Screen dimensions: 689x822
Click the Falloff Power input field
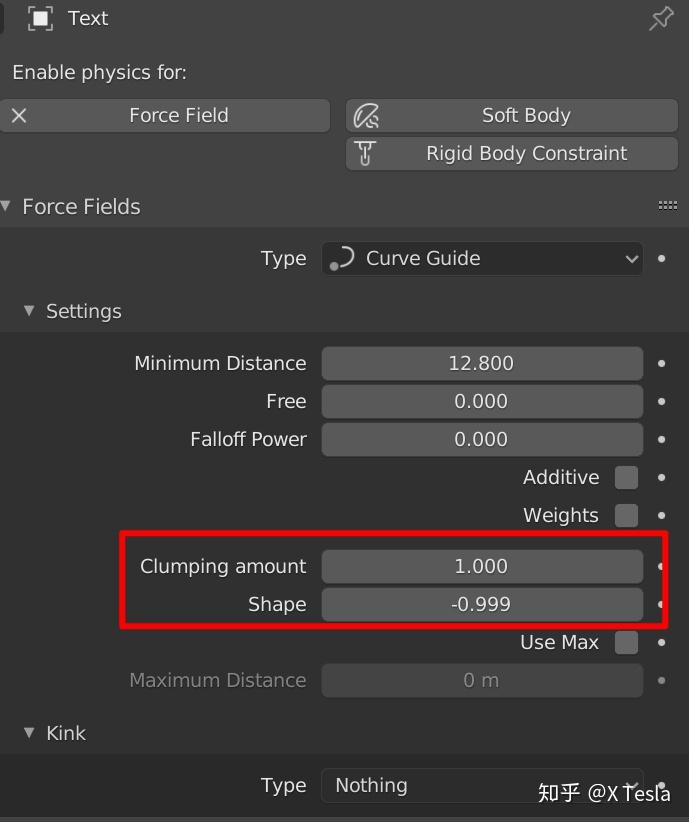pos(482,439)
